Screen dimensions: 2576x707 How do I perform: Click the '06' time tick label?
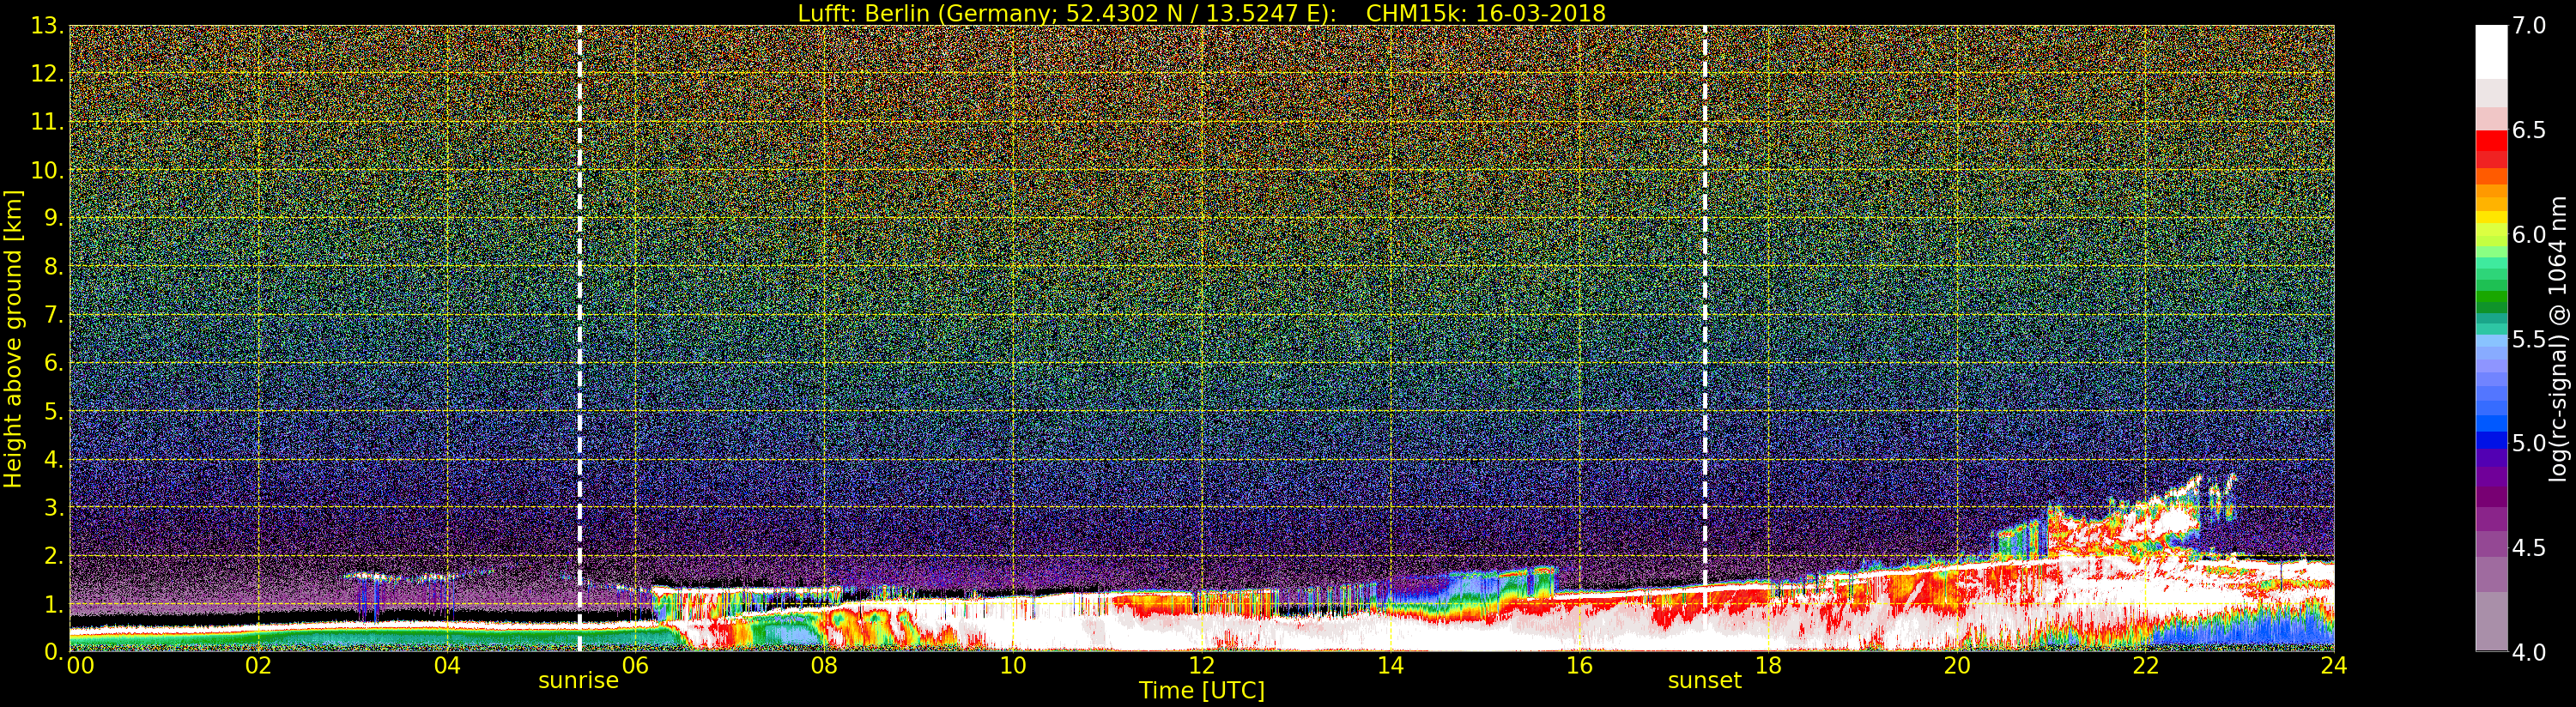[x=635, y=666]
